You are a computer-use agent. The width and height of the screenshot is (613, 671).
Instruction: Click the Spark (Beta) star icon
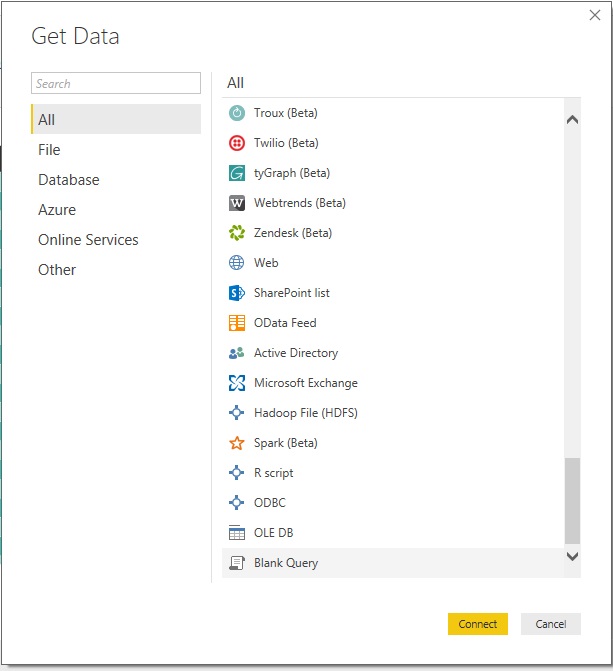coord(237,443)
